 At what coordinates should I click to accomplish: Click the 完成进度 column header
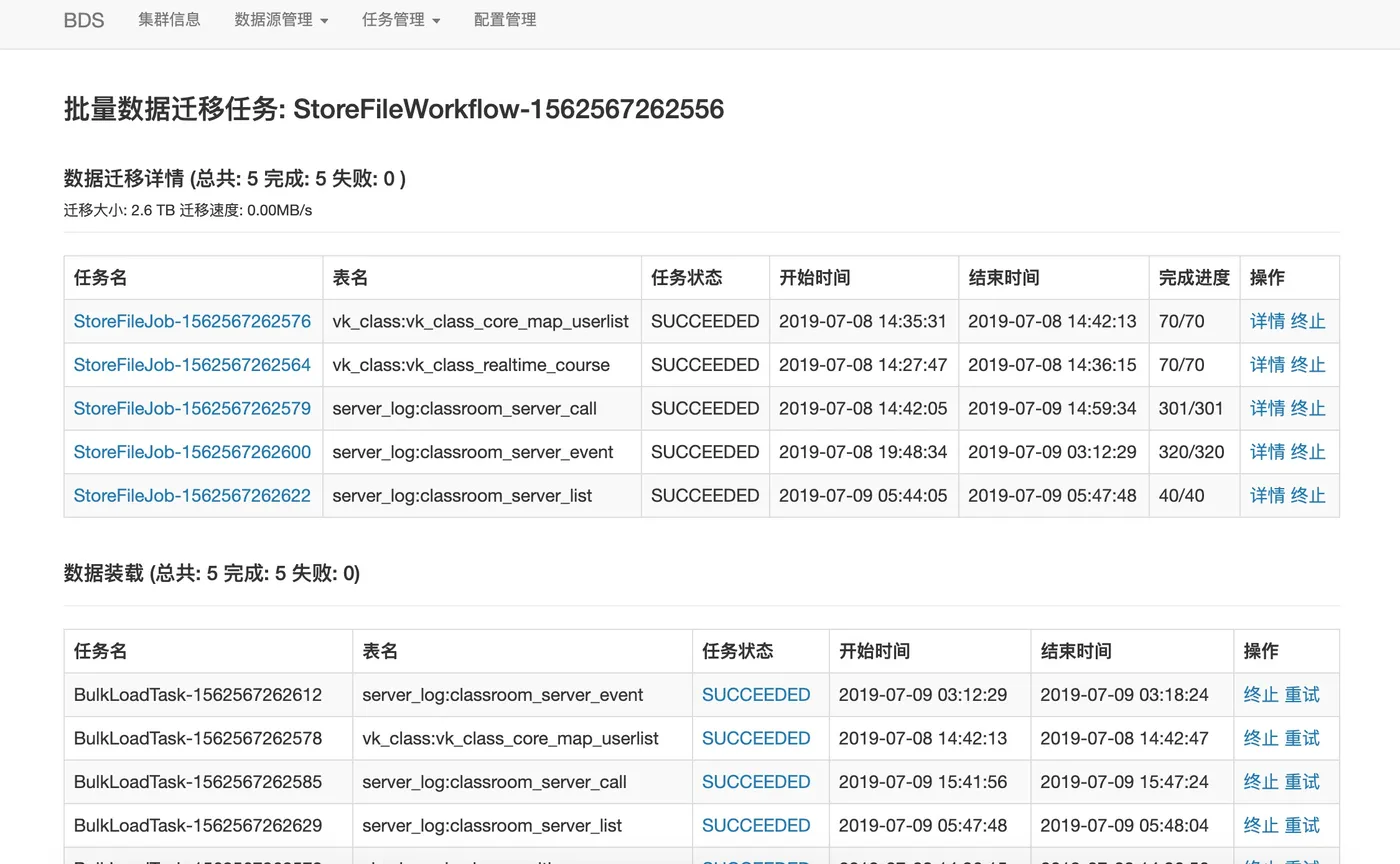[x=1194, y=278]
